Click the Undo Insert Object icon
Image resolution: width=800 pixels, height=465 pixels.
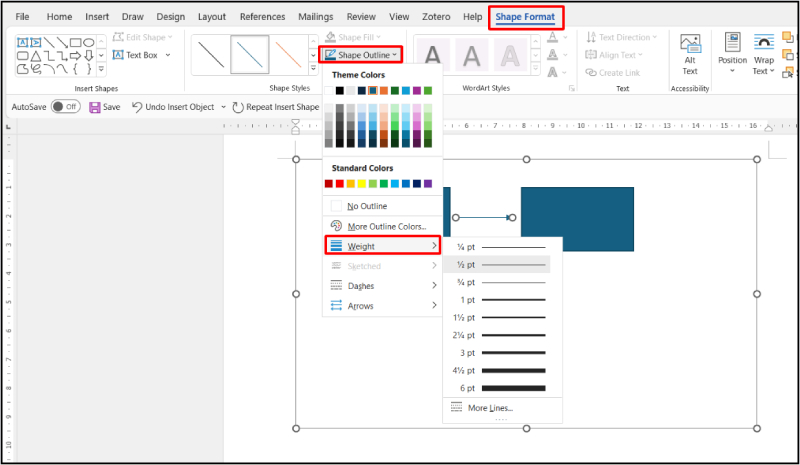(137, 107)
